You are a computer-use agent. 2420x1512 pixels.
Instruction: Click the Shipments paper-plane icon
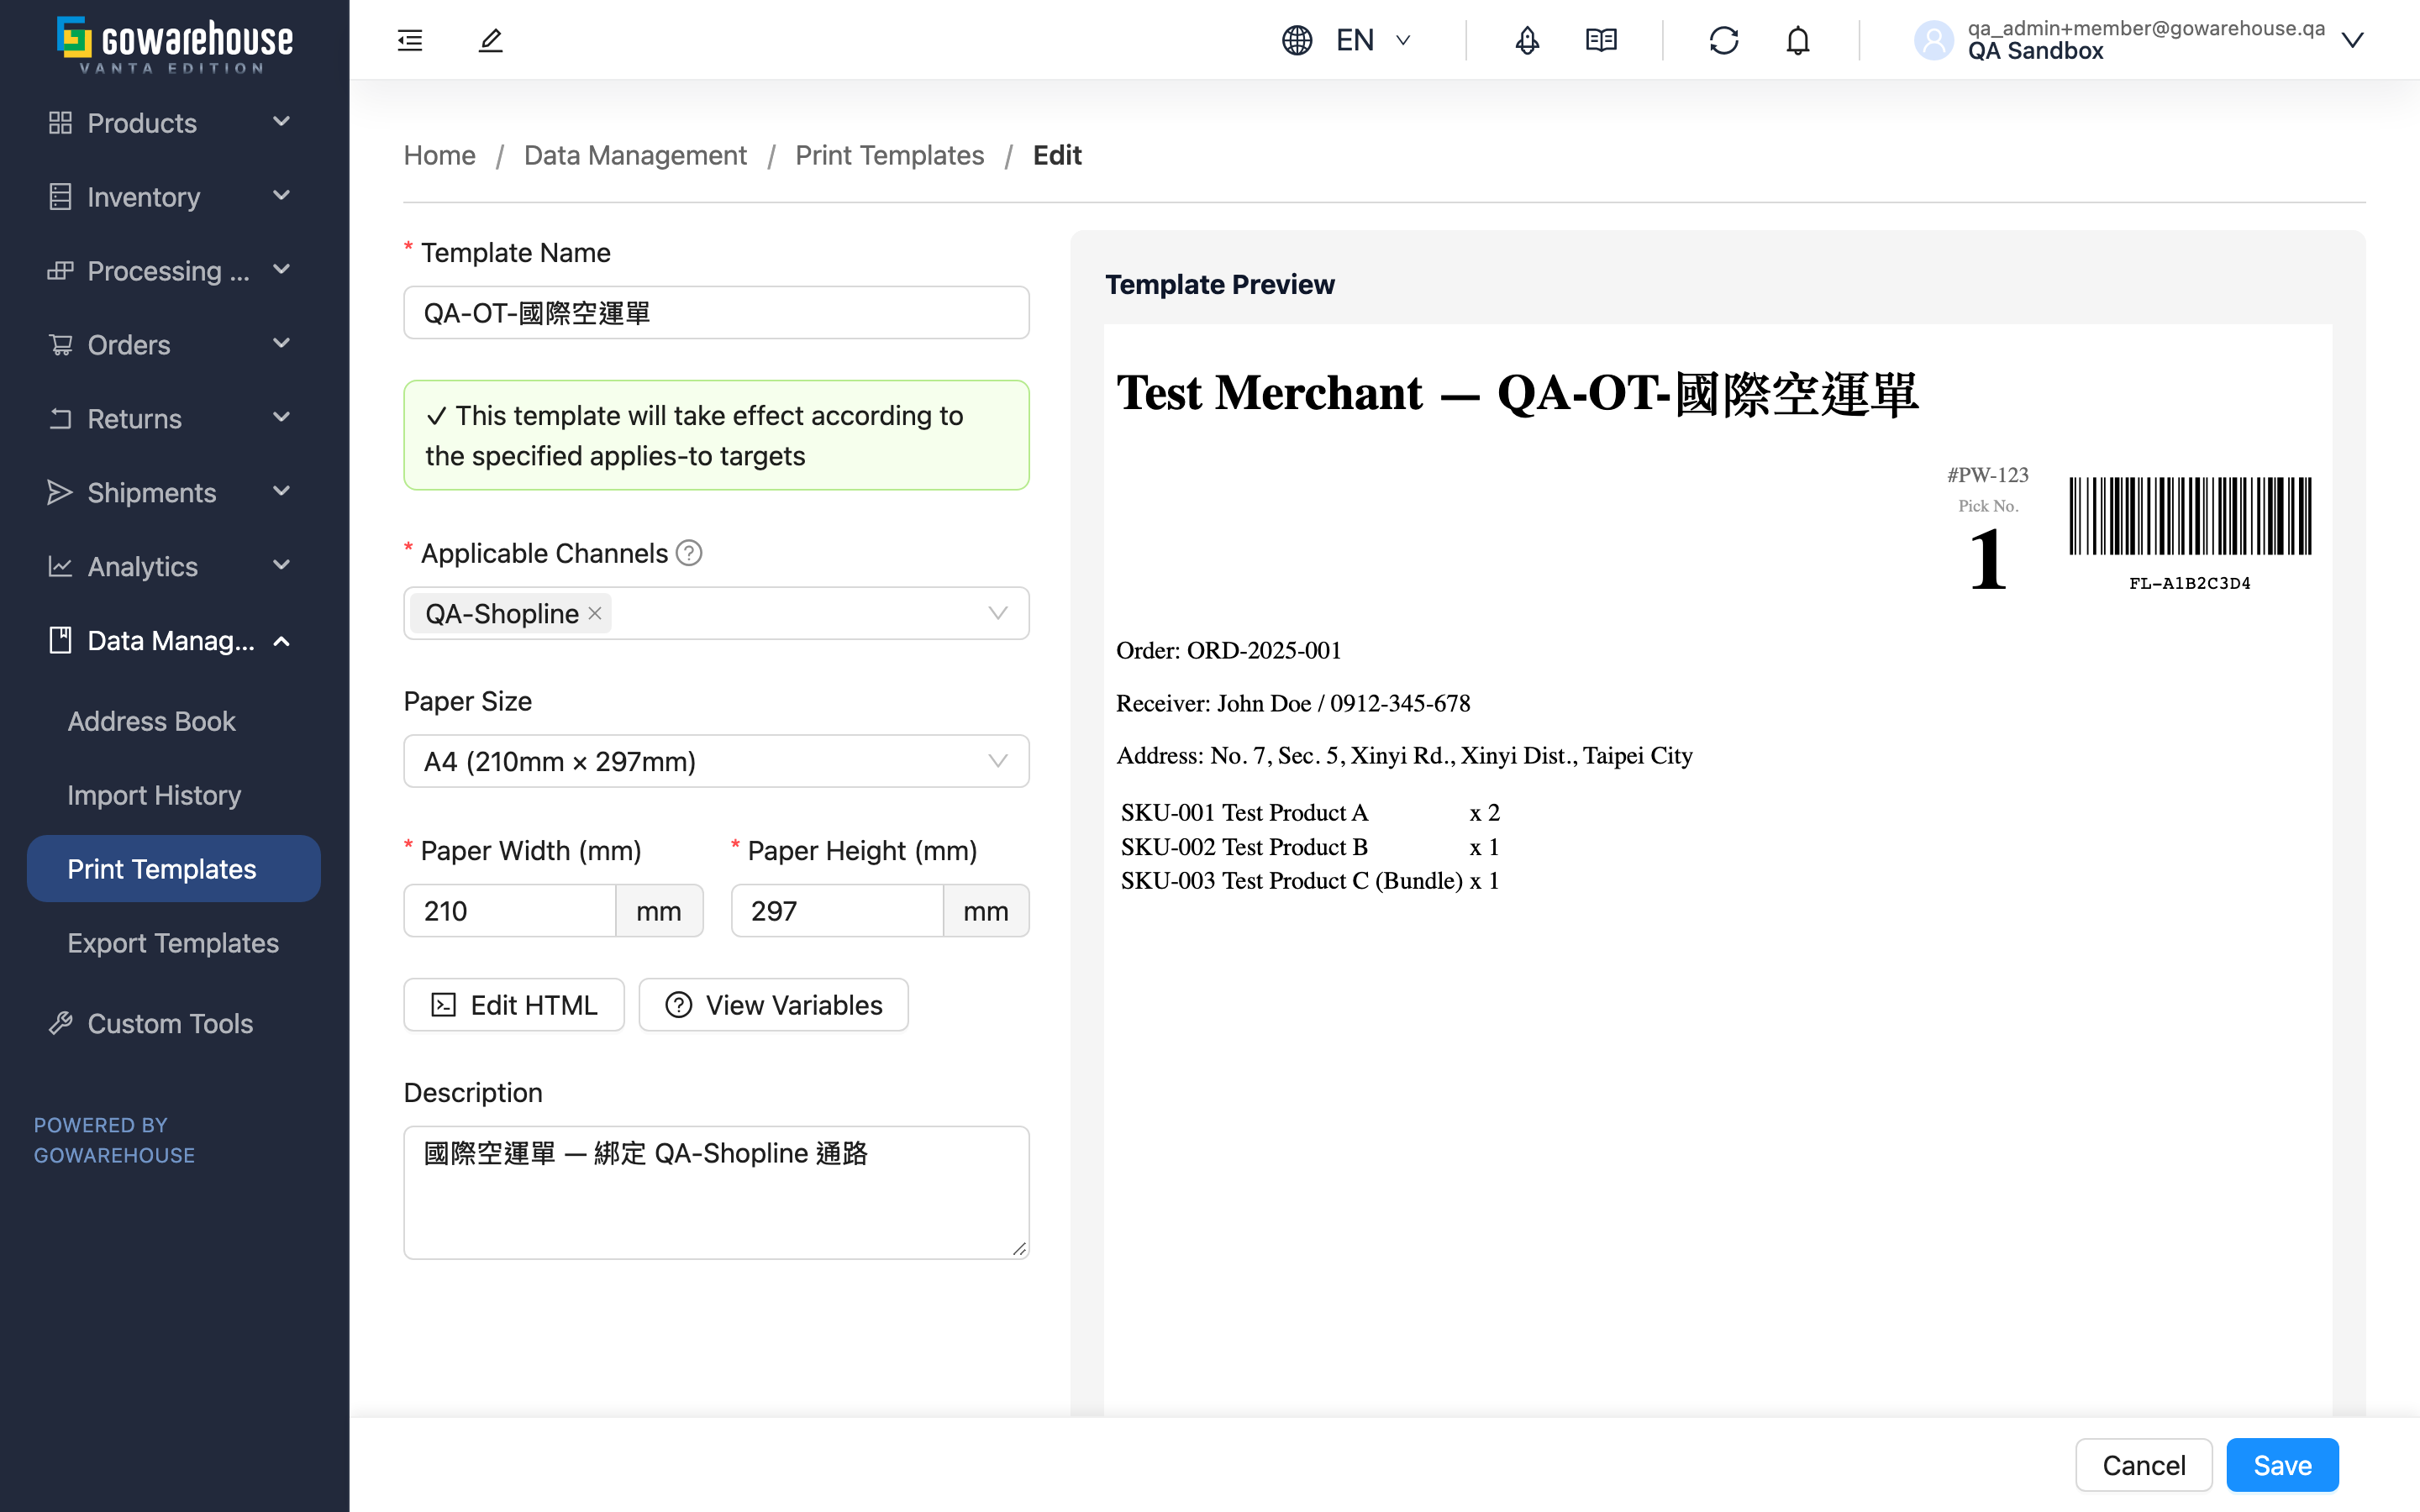pyautogui.click(x=60, y=492)
